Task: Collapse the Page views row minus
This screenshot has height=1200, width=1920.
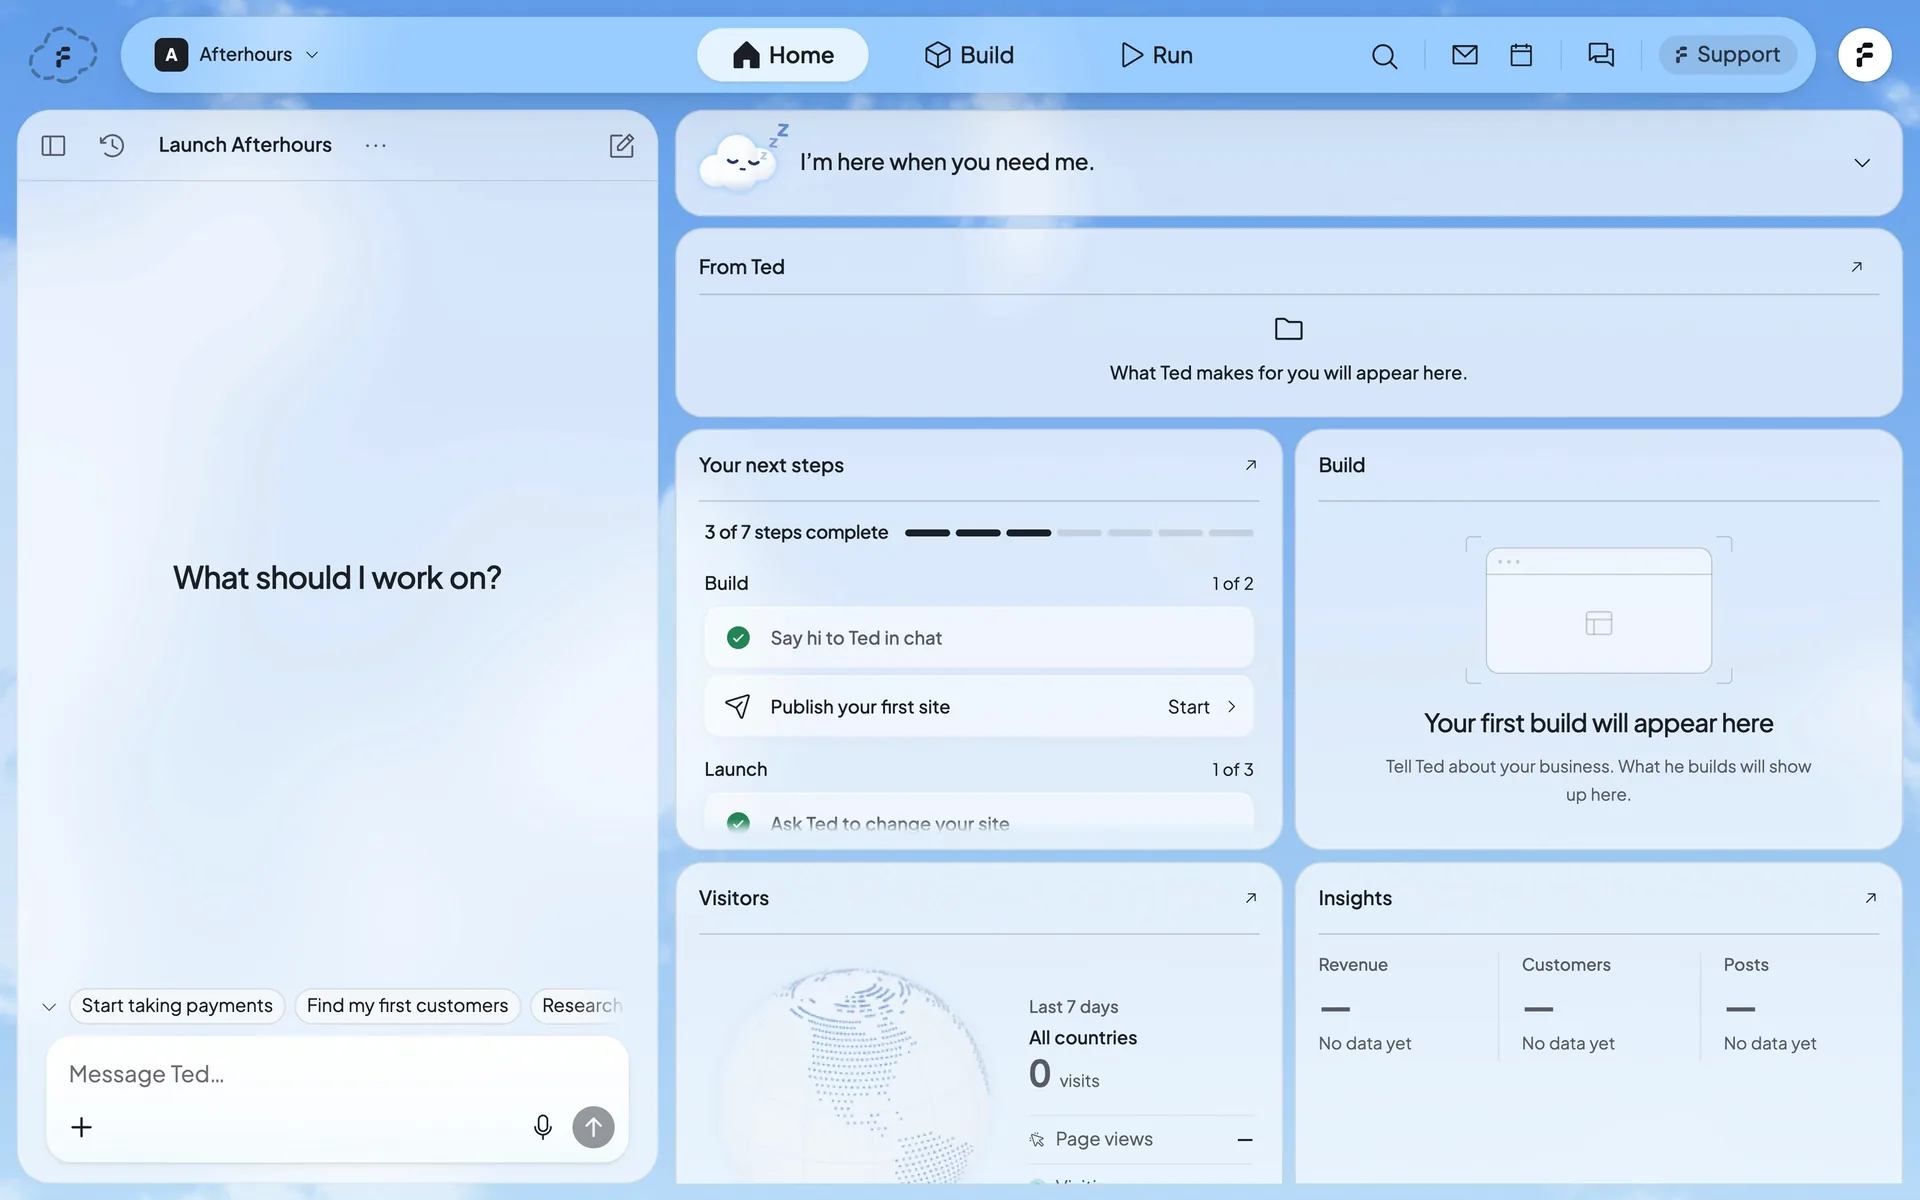Action: 1245,1140
